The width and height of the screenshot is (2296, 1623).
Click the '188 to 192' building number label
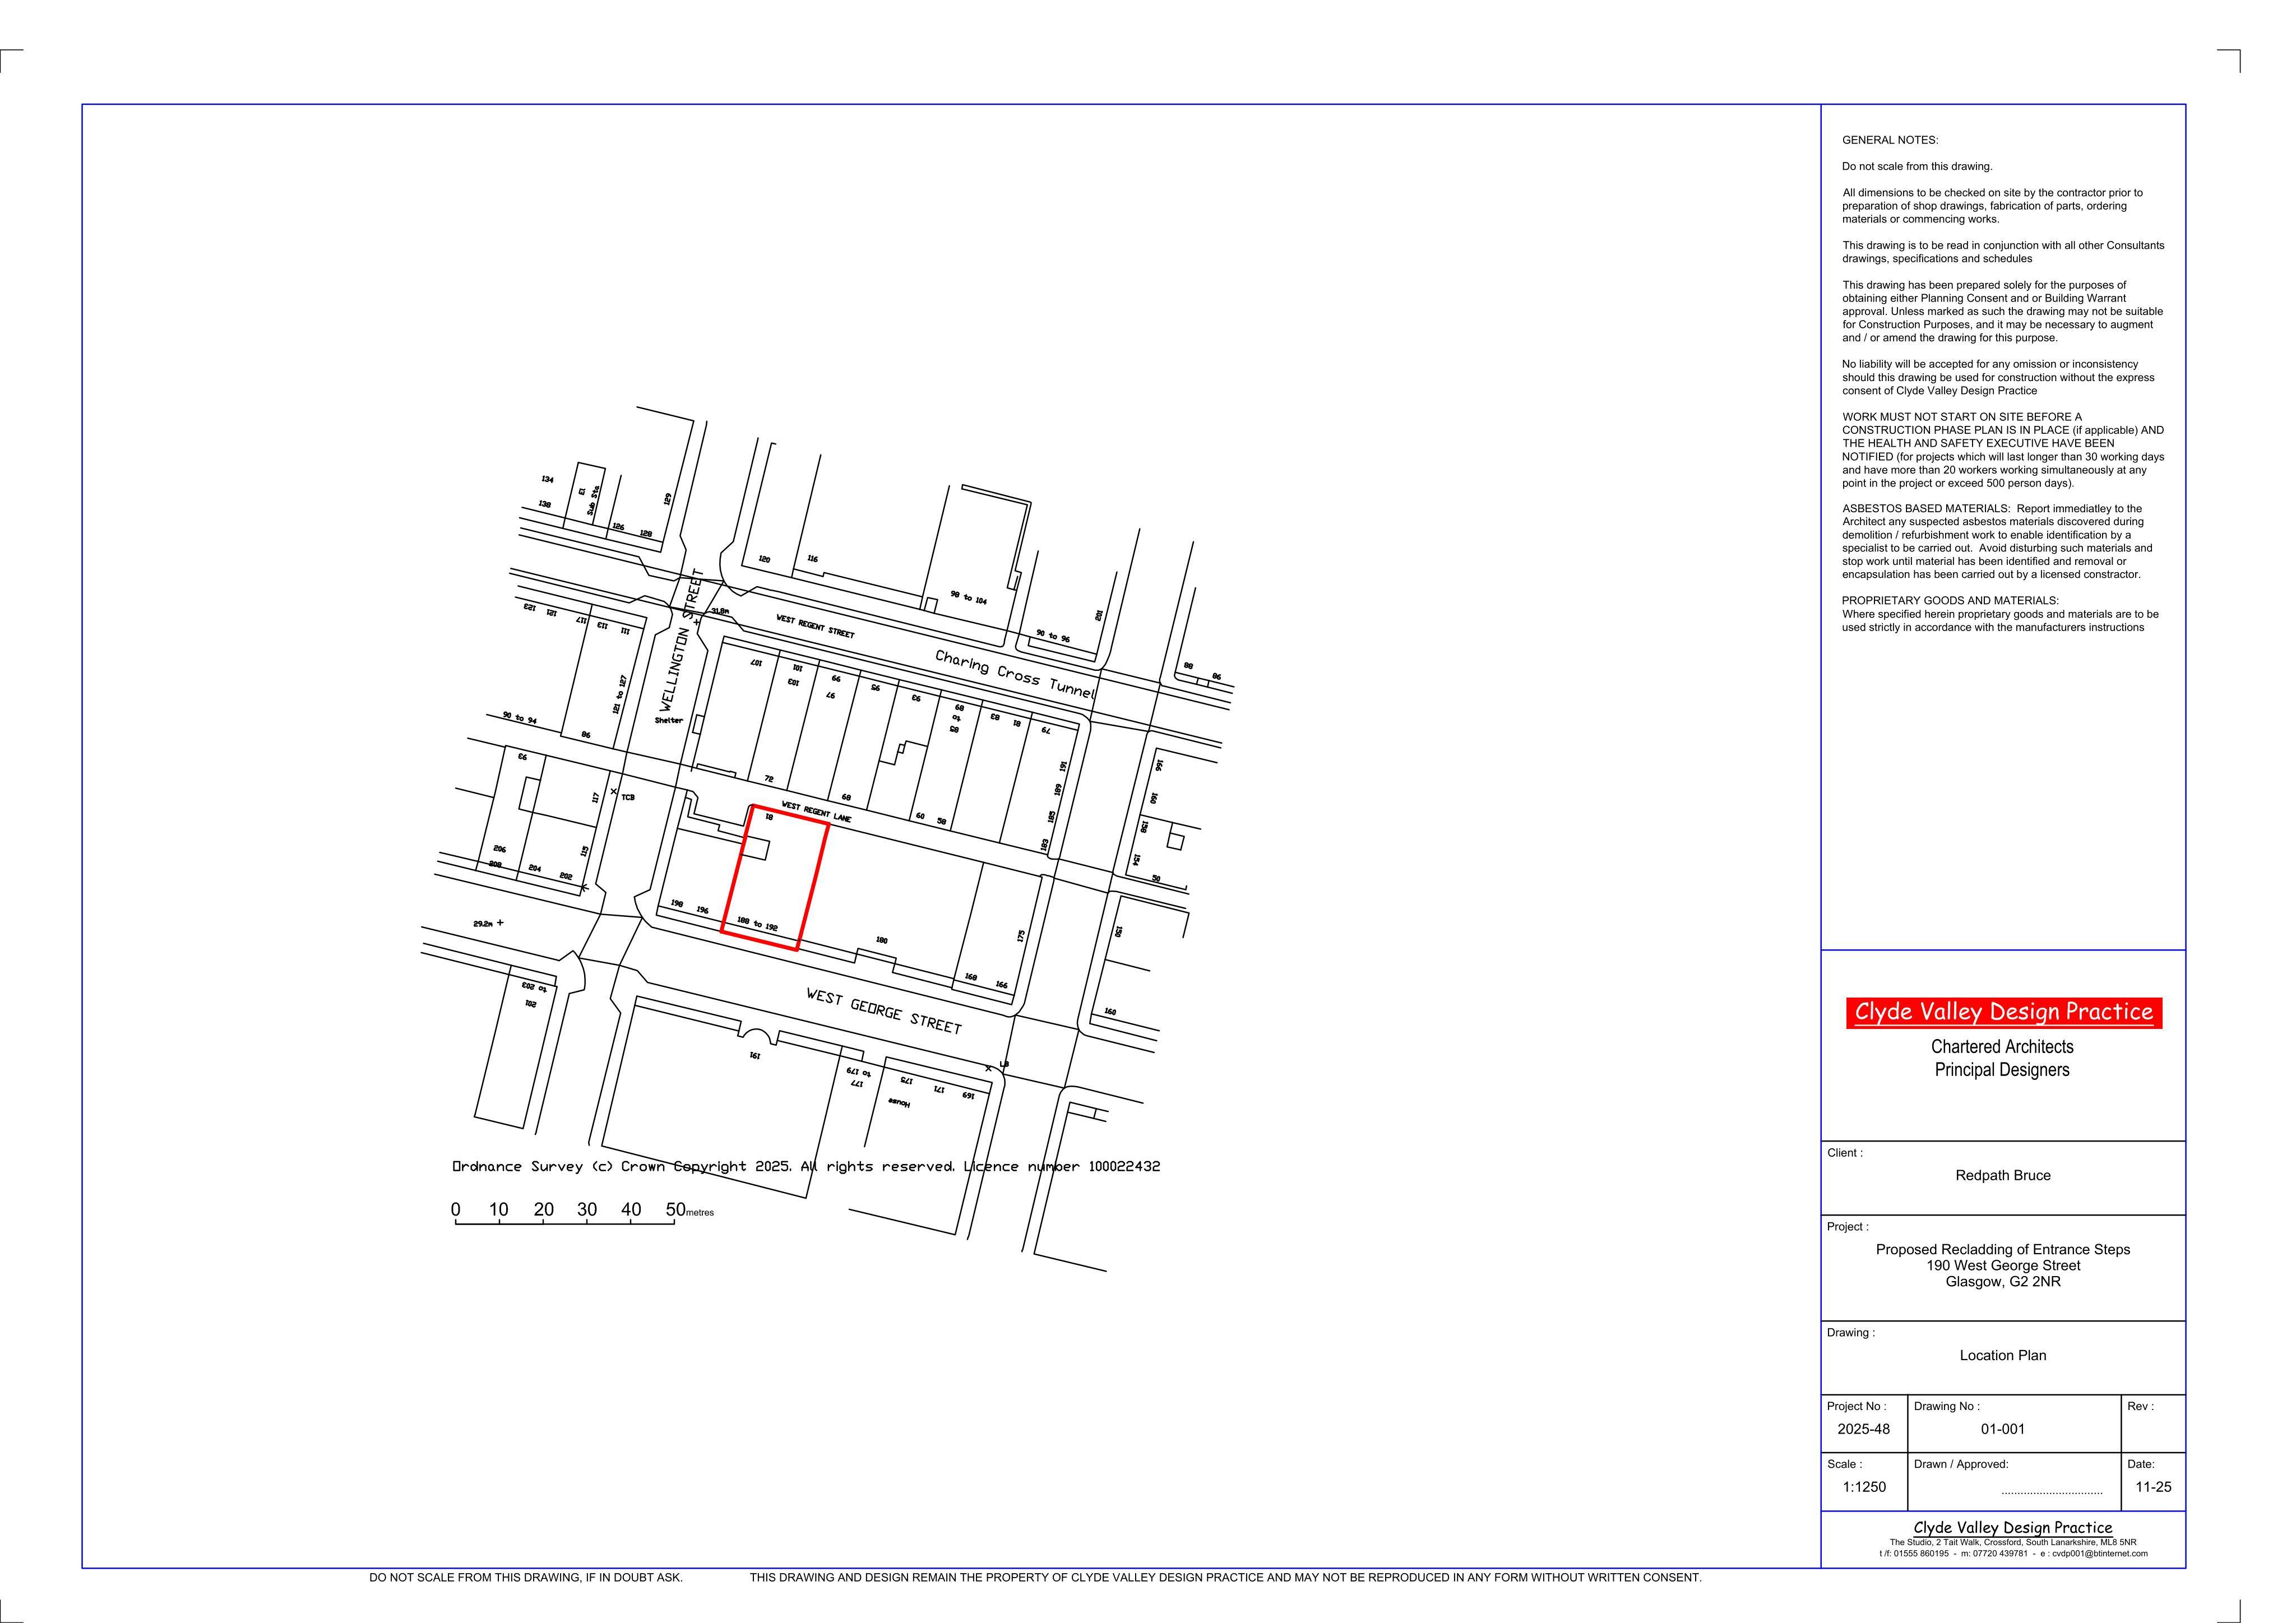[x=757, y=924]
